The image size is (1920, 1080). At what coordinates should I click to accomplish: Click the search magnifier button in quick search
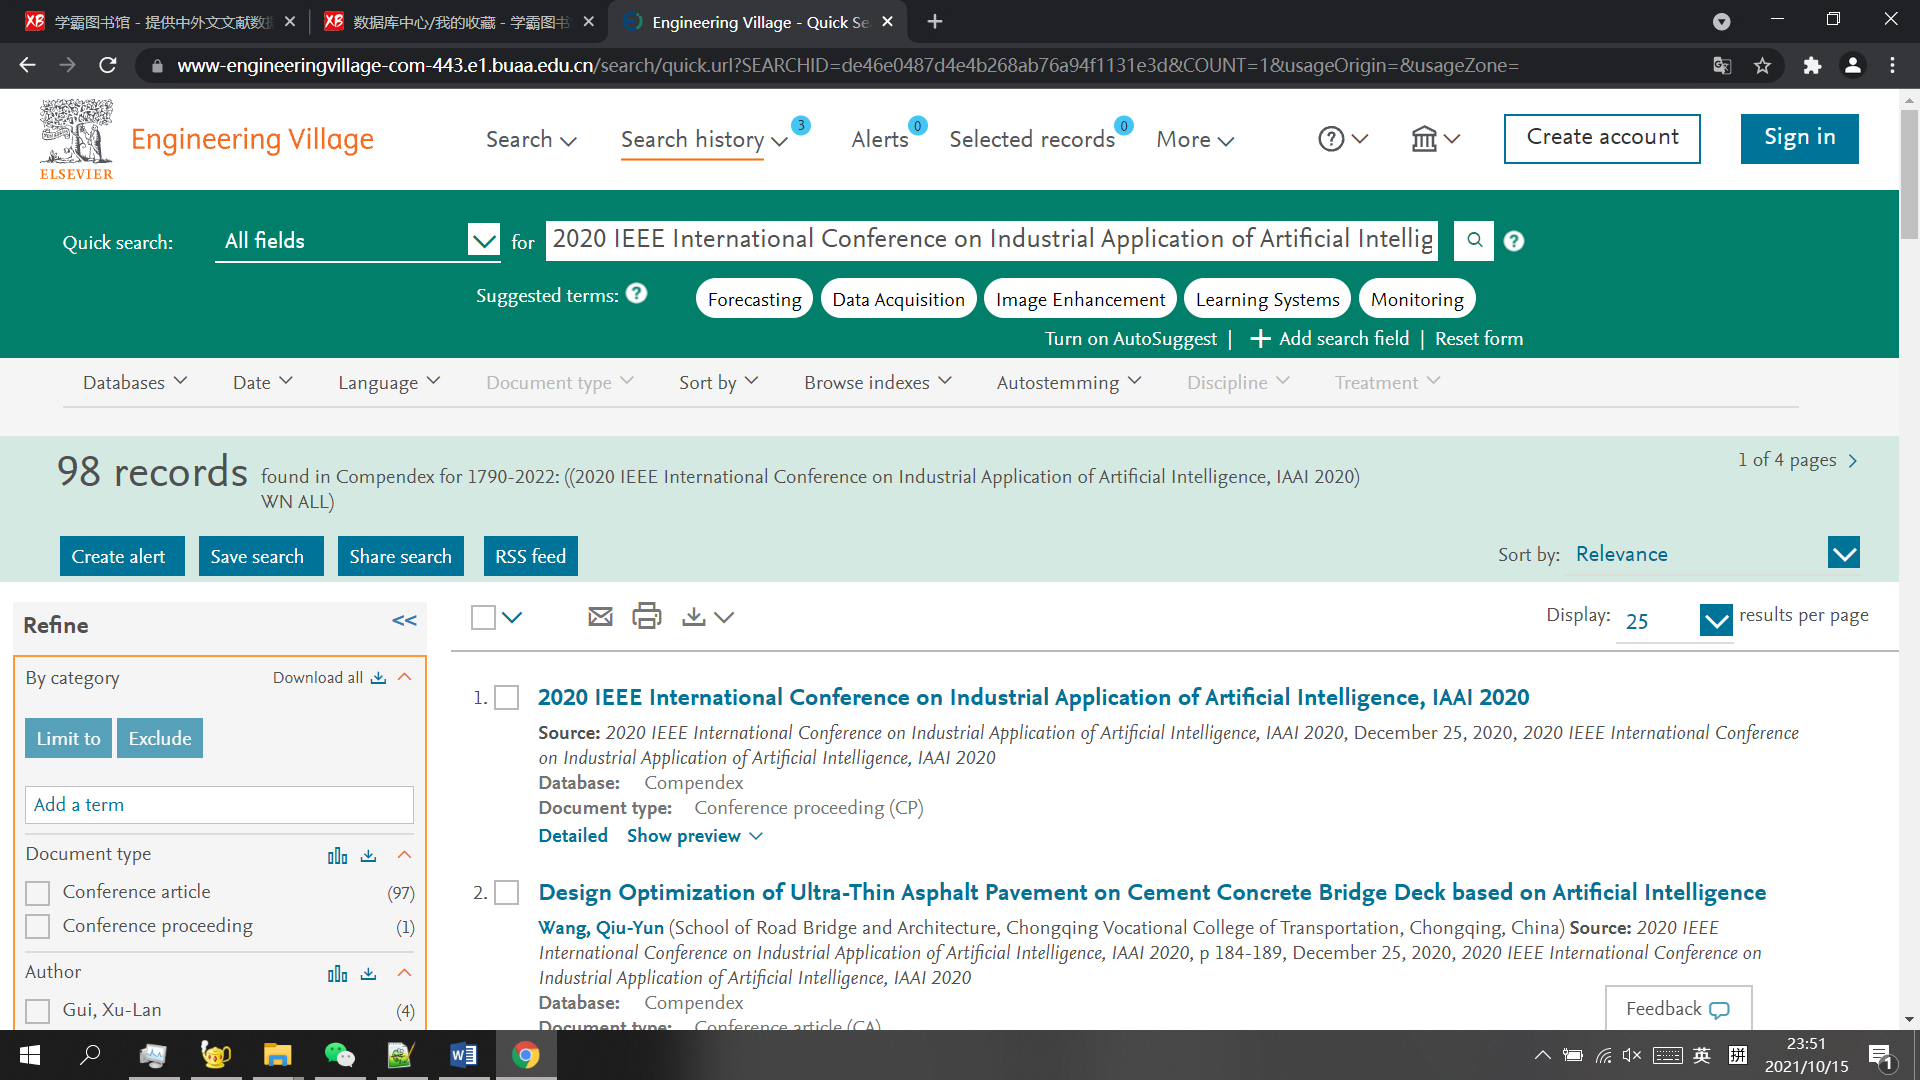(x=1474, y=240)
